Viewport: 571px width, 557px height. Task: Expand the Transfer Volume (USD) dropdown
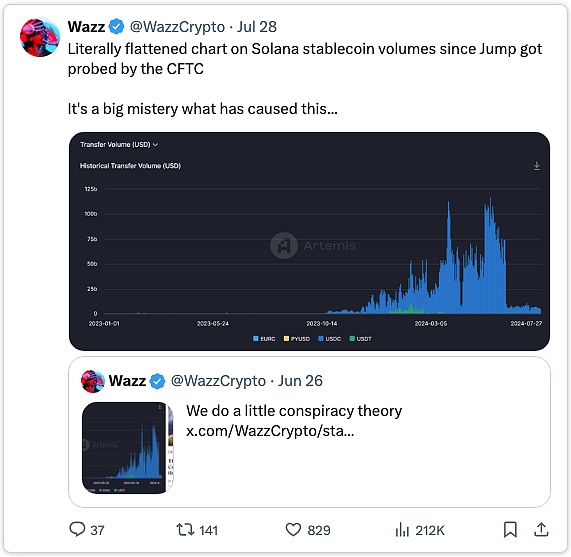[119, 145]
